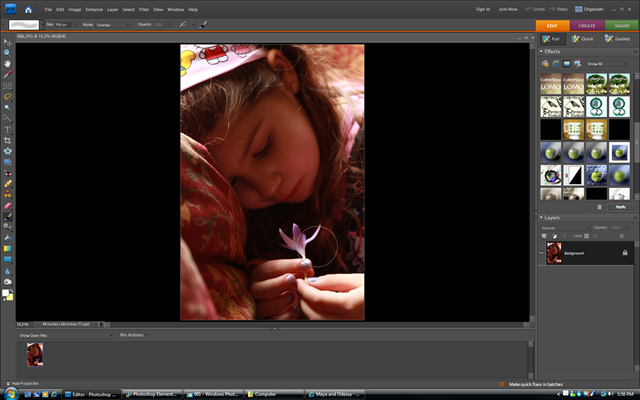Screen dimensions: 640x400
Task: Open the Layer menu
Action: click(112, 9)
